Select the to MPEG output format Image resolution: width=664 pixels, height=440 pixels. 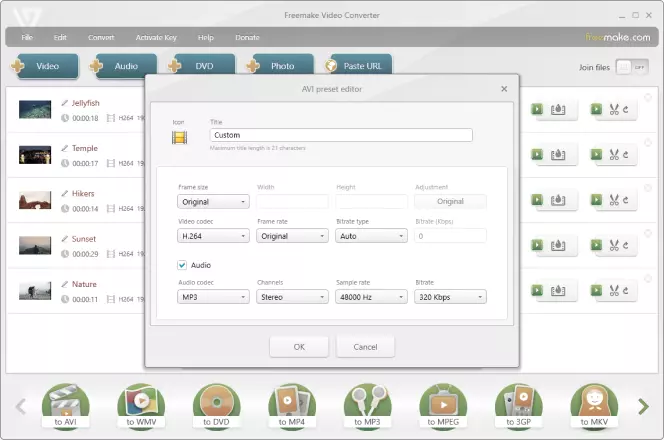(x=443, y=407)
